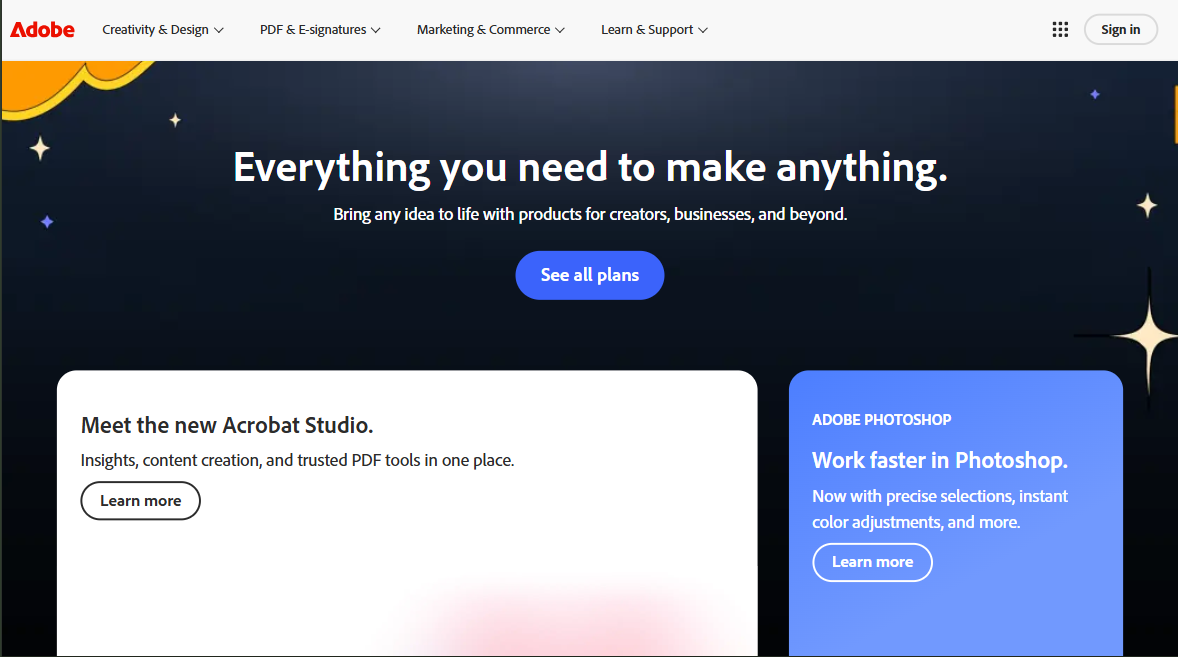Click the text 'Now with precise selections, instant color adjustments'
Image resolution: width=1178 pixels, height=657 pixels.
tap(940, 509)
